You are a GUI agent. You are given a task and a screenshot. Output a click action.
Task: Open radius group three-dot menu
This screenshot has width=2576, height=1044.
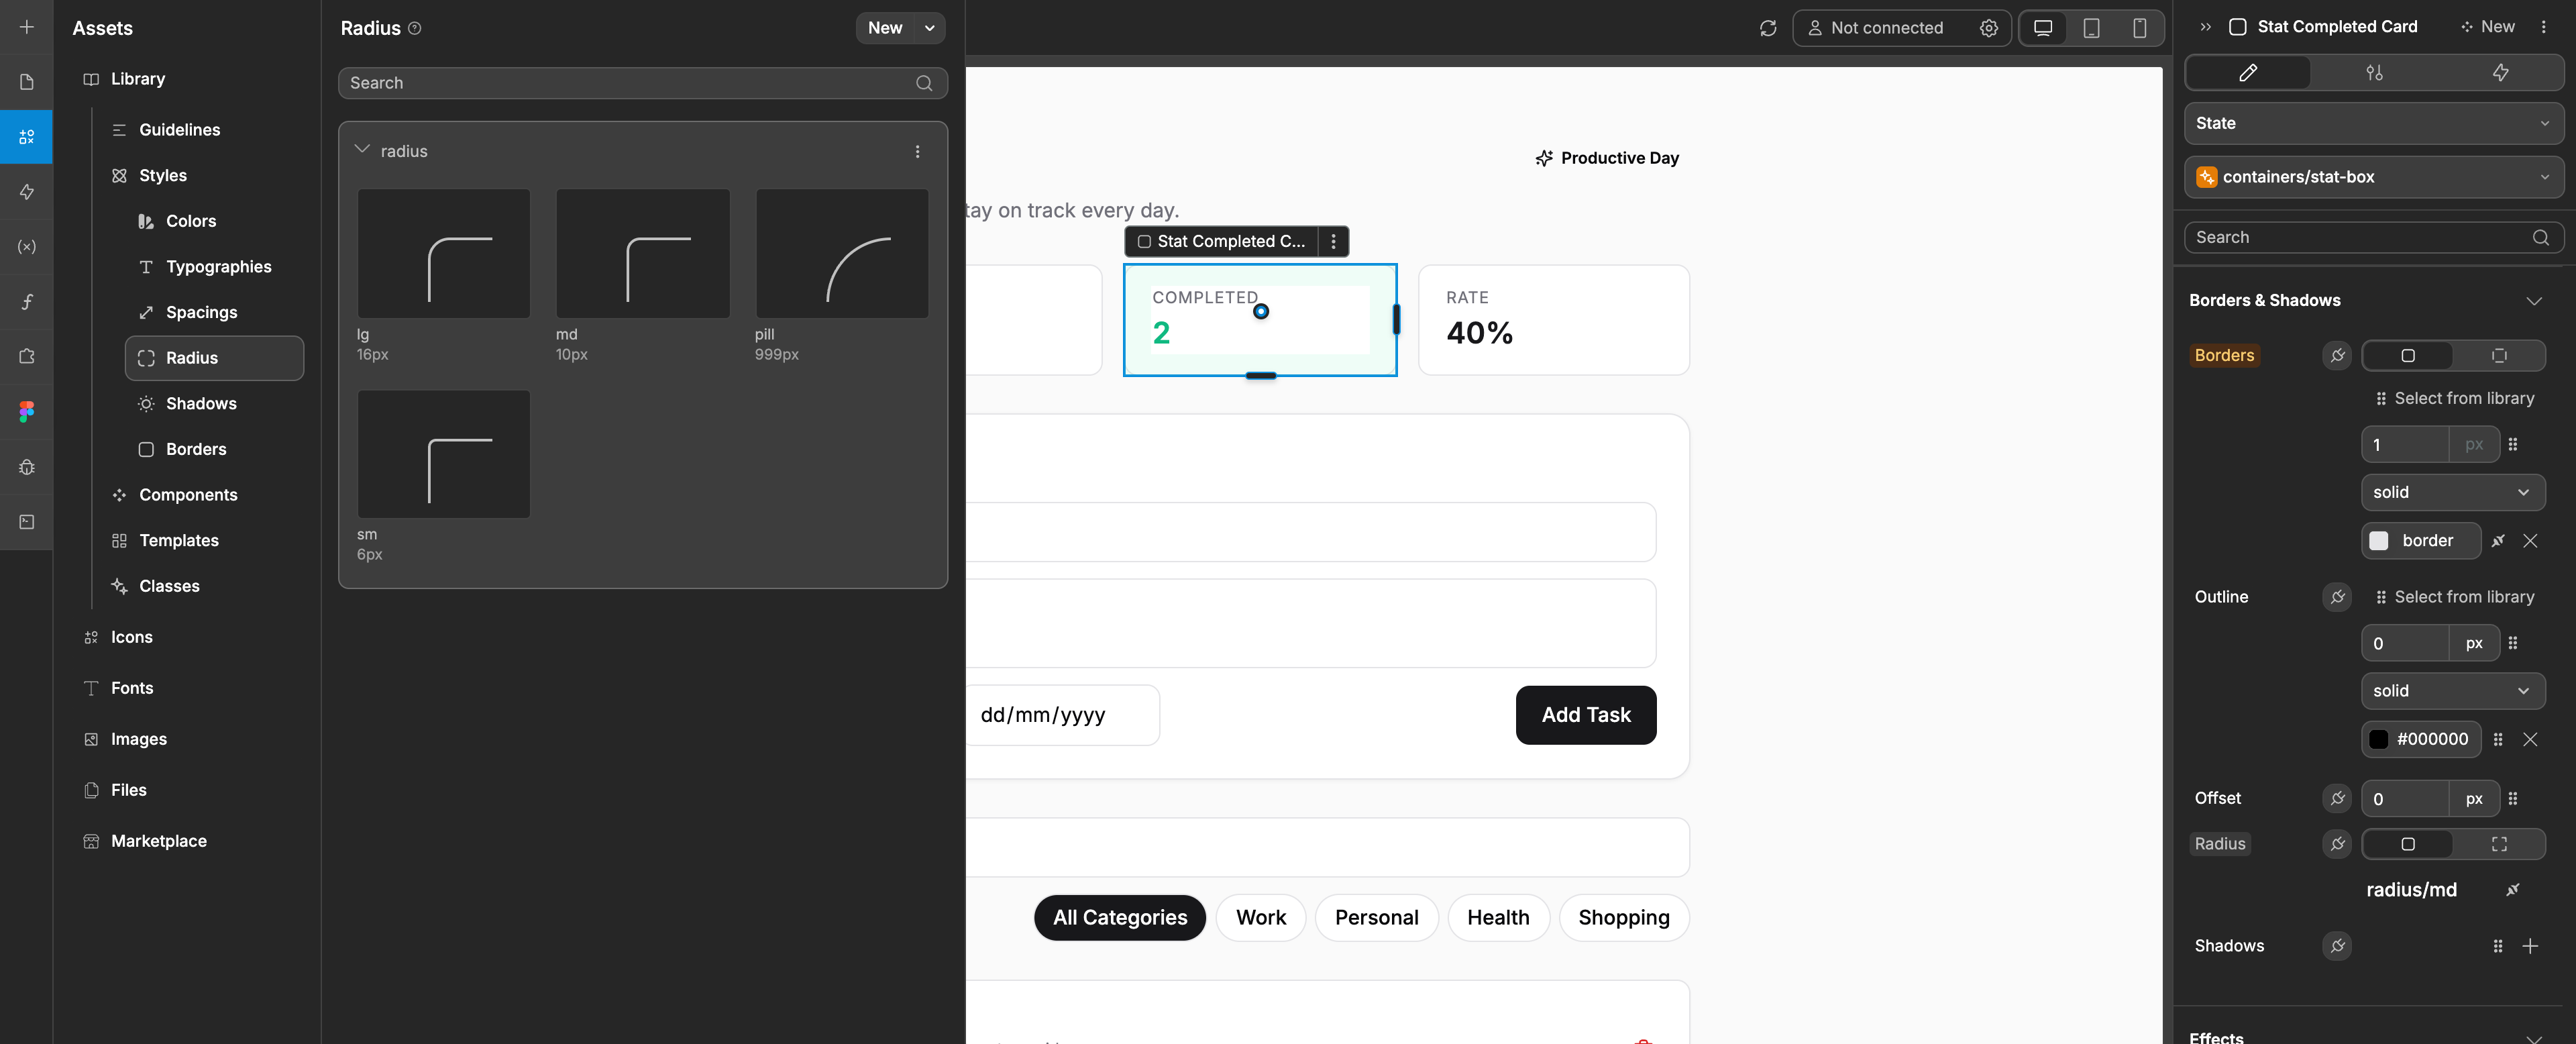tap(917, 151)
